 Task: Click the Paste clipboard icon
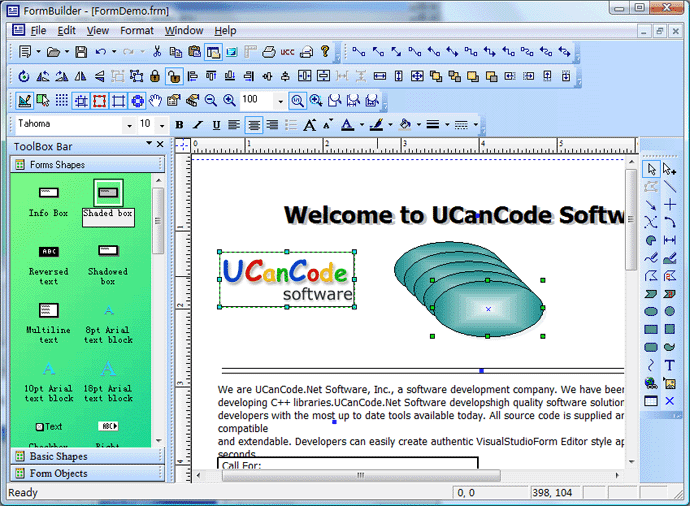pos(194,52)
